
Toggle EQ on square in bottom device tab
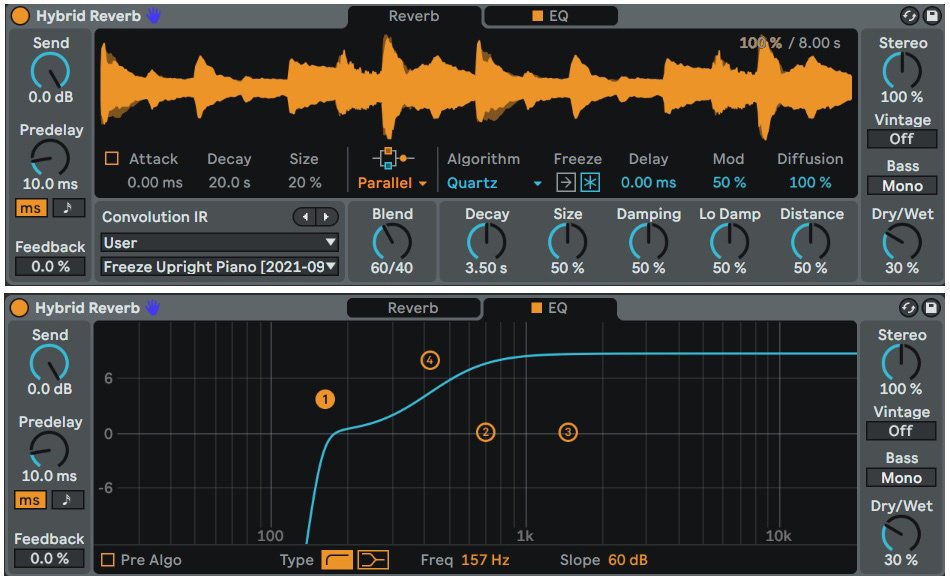537,308
